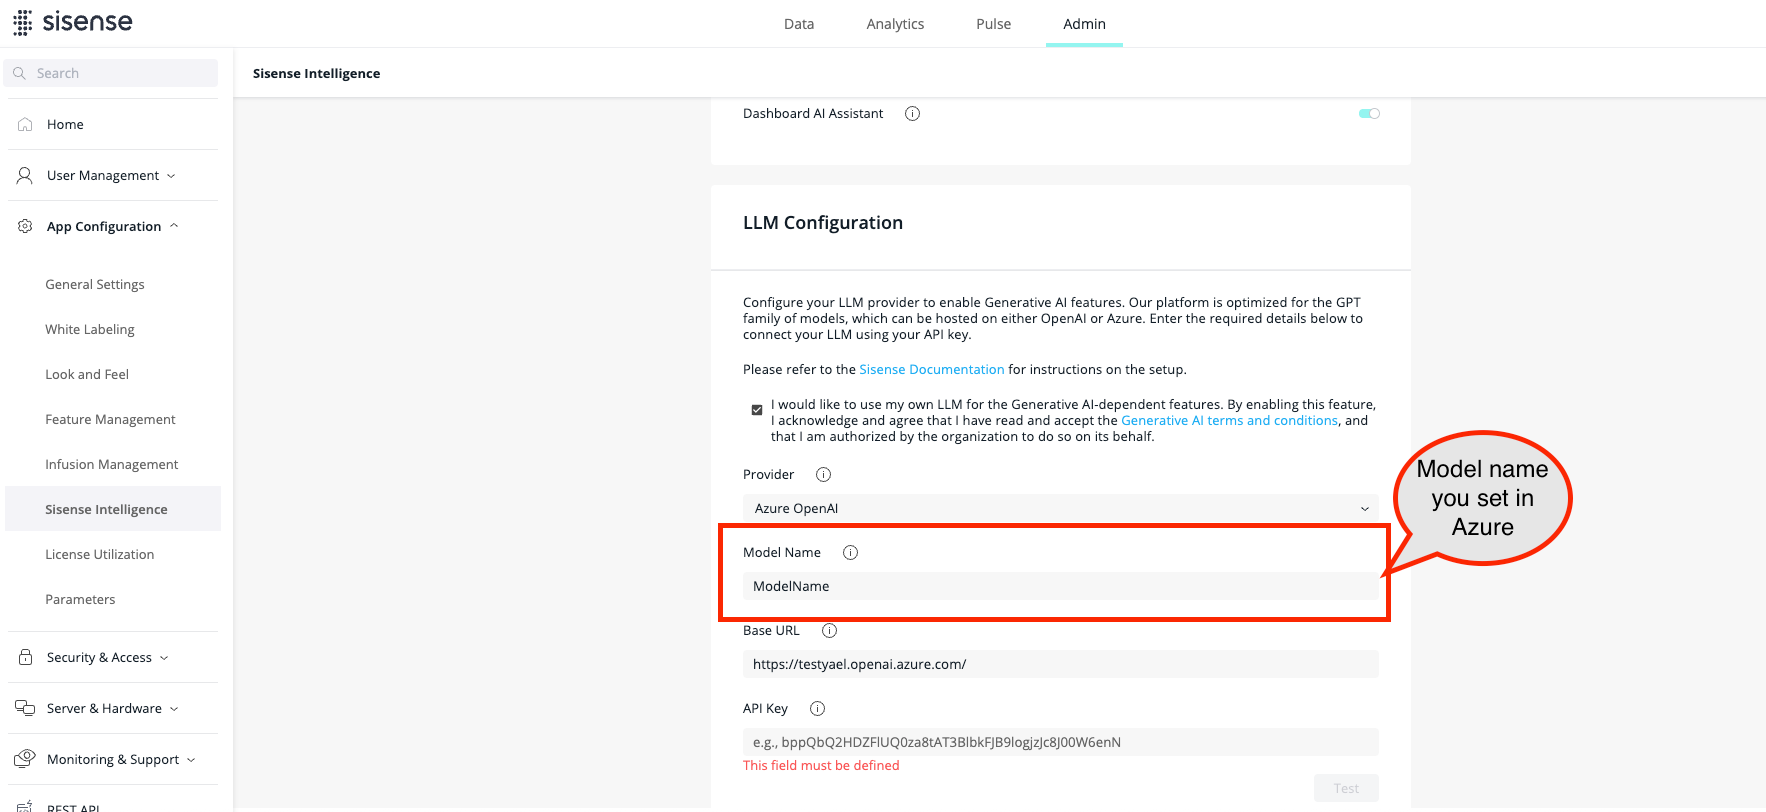Click the Base URL input field
Screen dimensions: 1766x812
tap(1060, 664)
